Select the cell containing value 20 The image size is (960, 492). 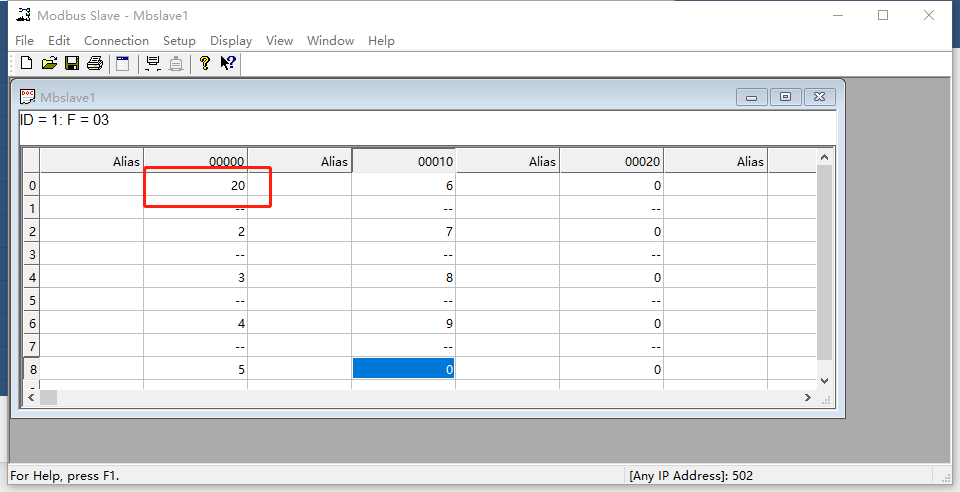[x=195, y=185]
